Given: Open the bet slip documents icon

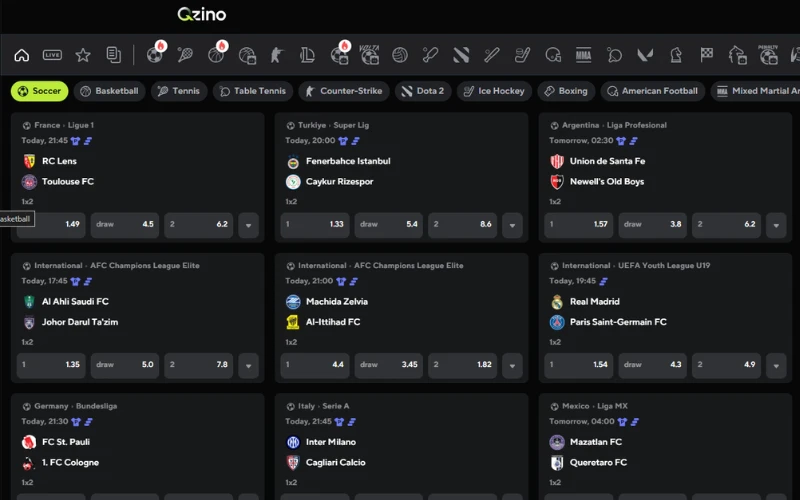Looking at the screenshot, I should (113, 55).
